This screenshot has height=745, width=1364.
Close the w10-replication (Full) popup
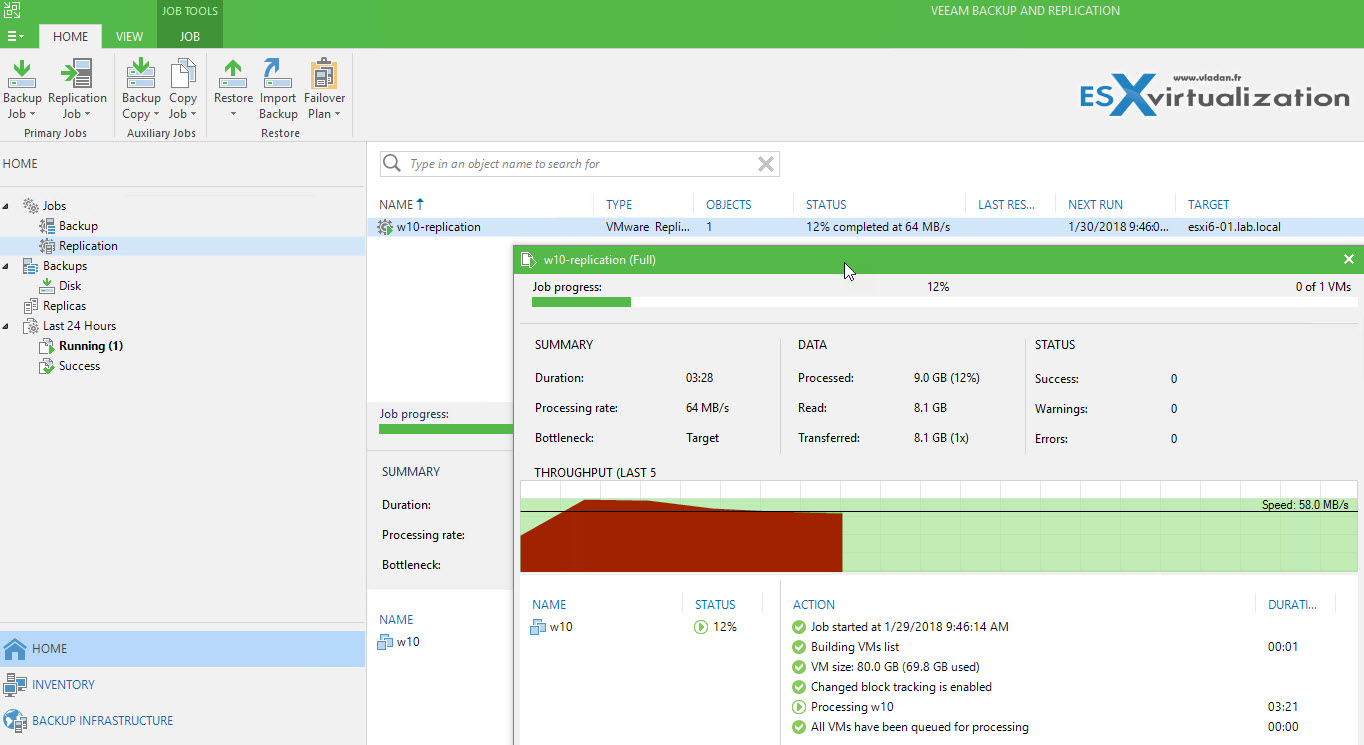tap(1348, 260)
